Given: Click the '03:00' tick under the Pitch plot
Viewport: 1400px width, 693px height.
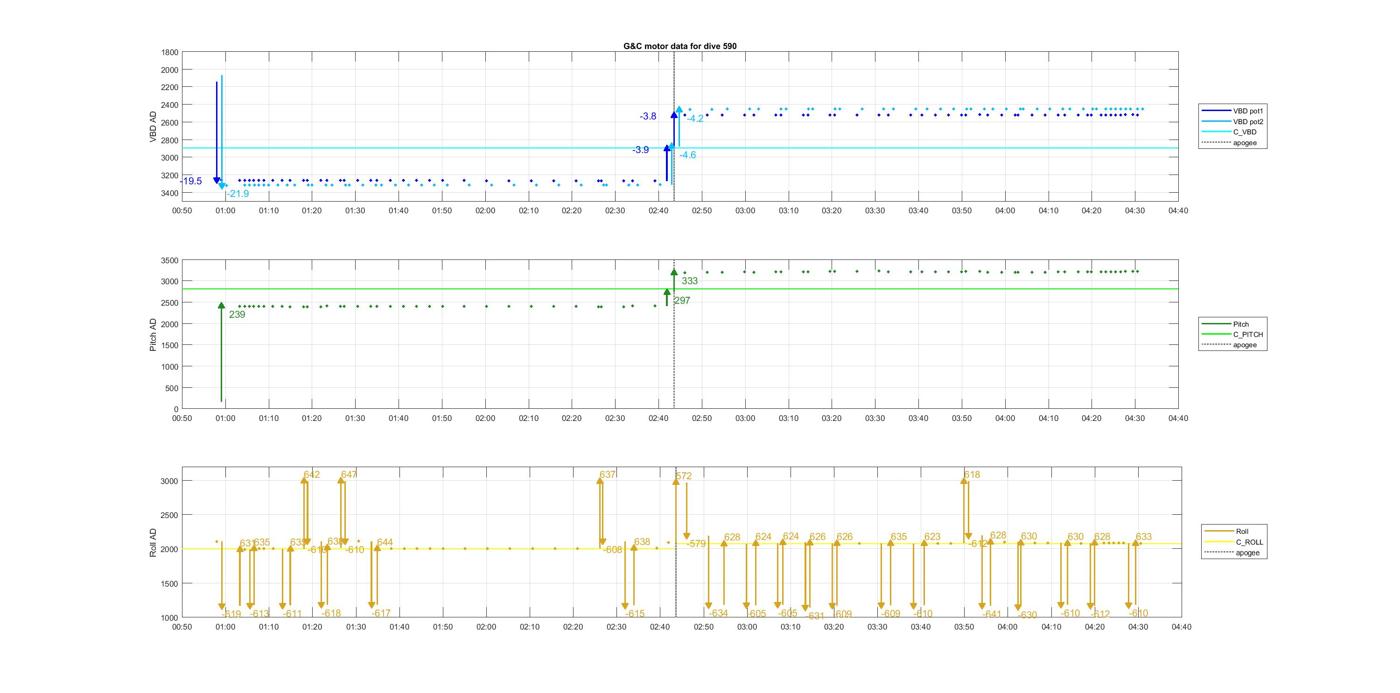Looking at the screenshot, I should pyautogui.click(x=745, y=419).
